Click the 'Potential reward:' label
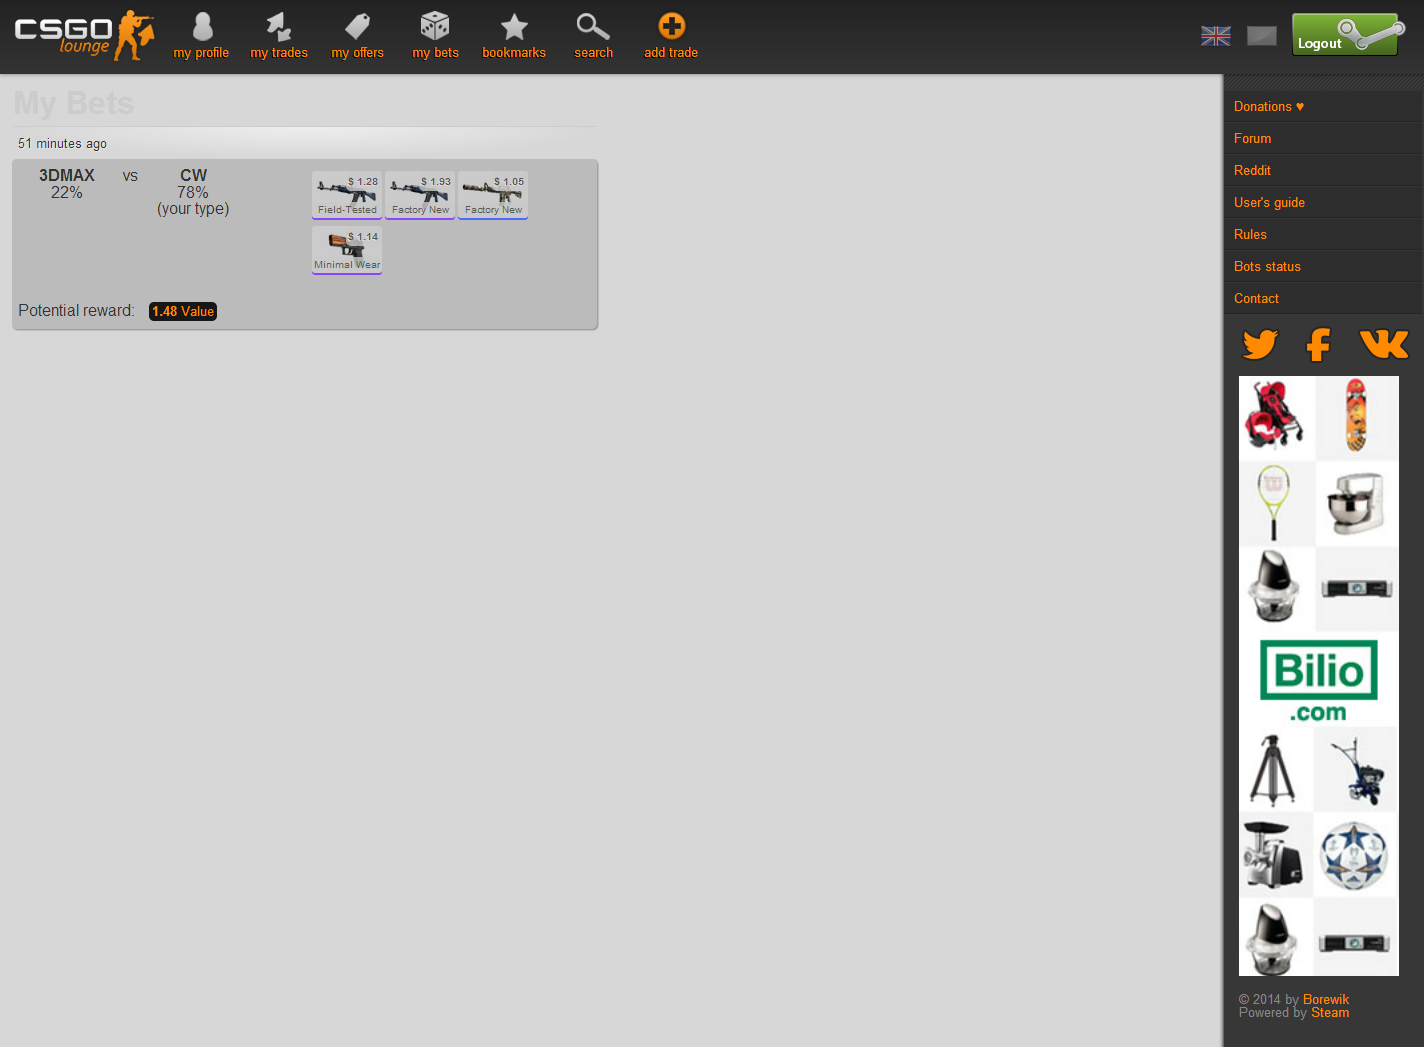The width and height of the screenshot is (1424, 1047). pyautogui.click(x=76, y=311)
